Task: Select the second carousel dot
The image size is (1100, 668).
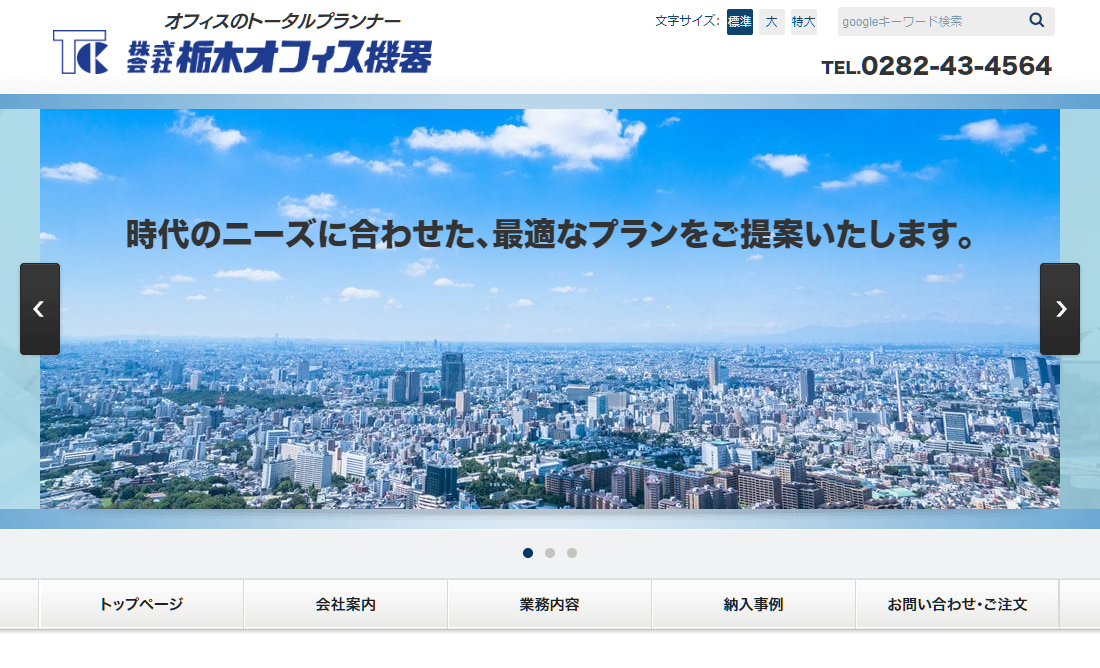Action: pos(550,552)
